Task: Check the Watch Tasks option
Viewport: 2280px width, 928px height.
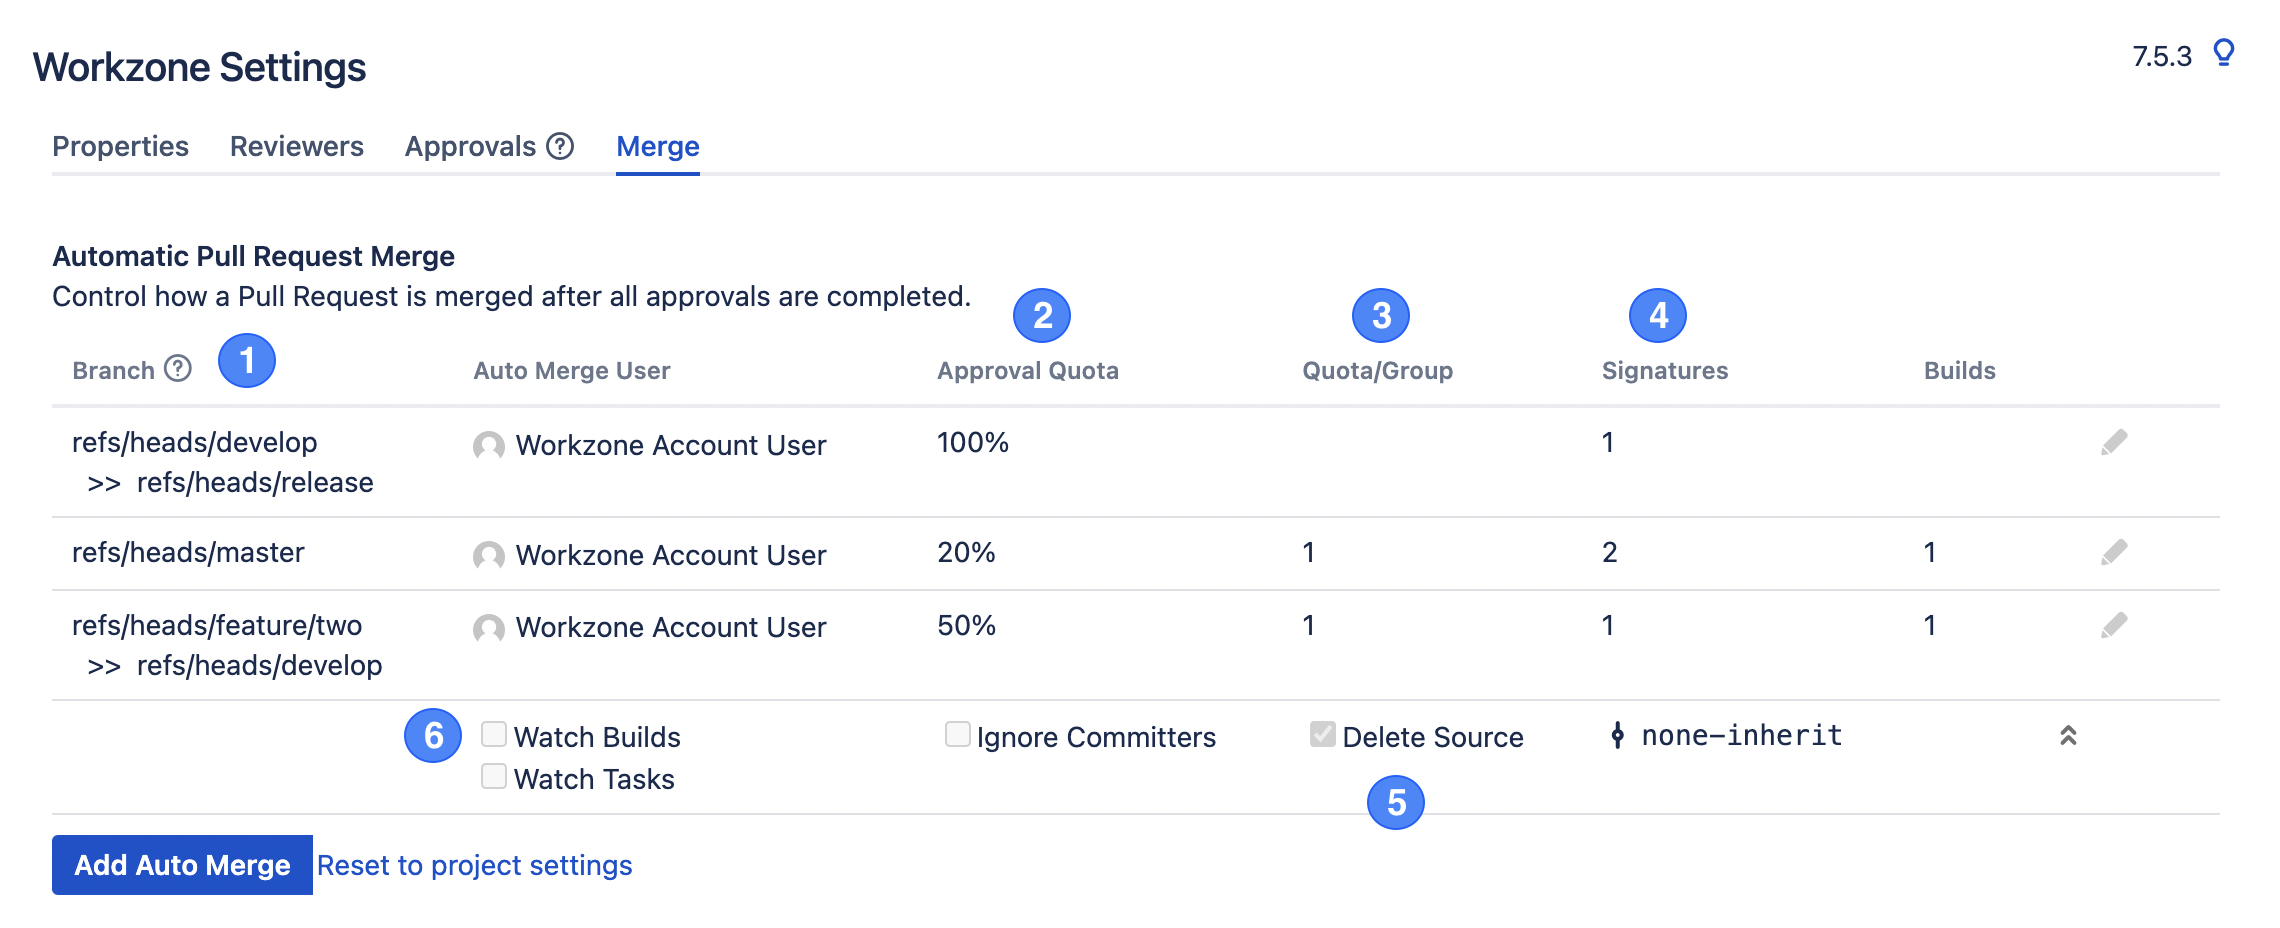Action: click(493, 776)
